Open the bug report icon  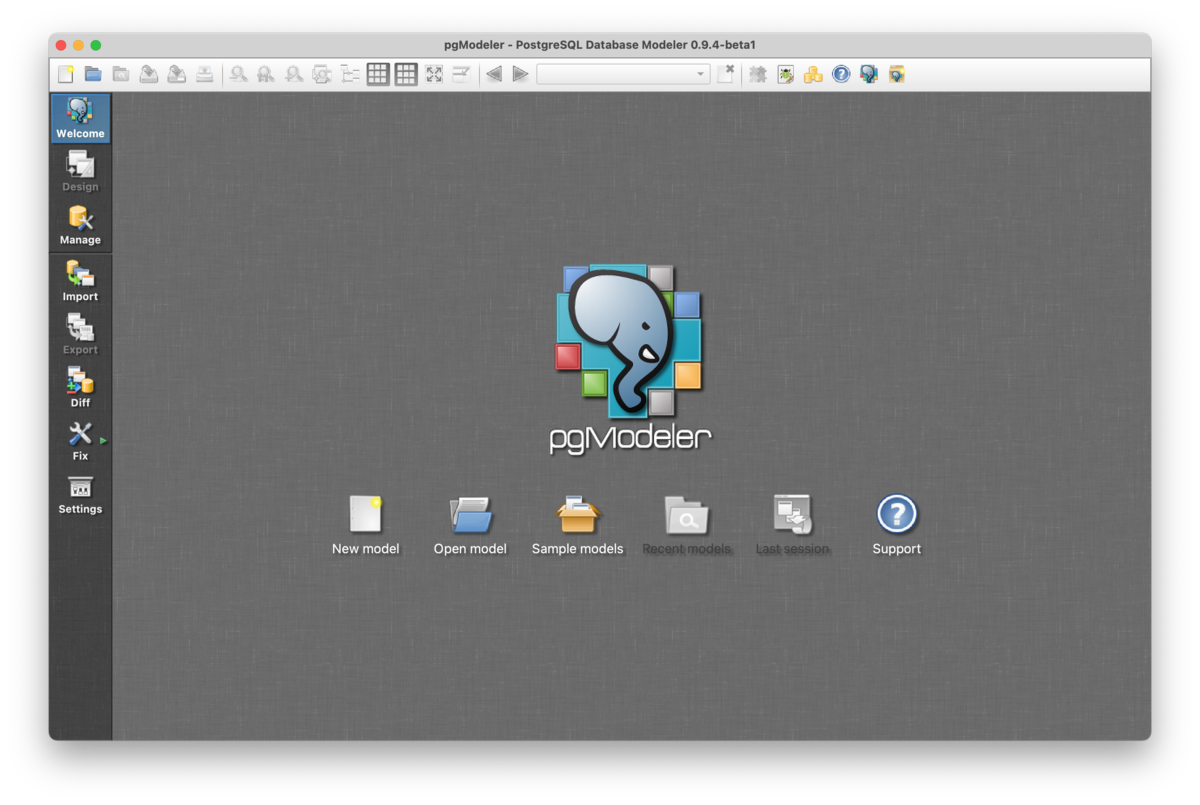[x=786, y=74]
